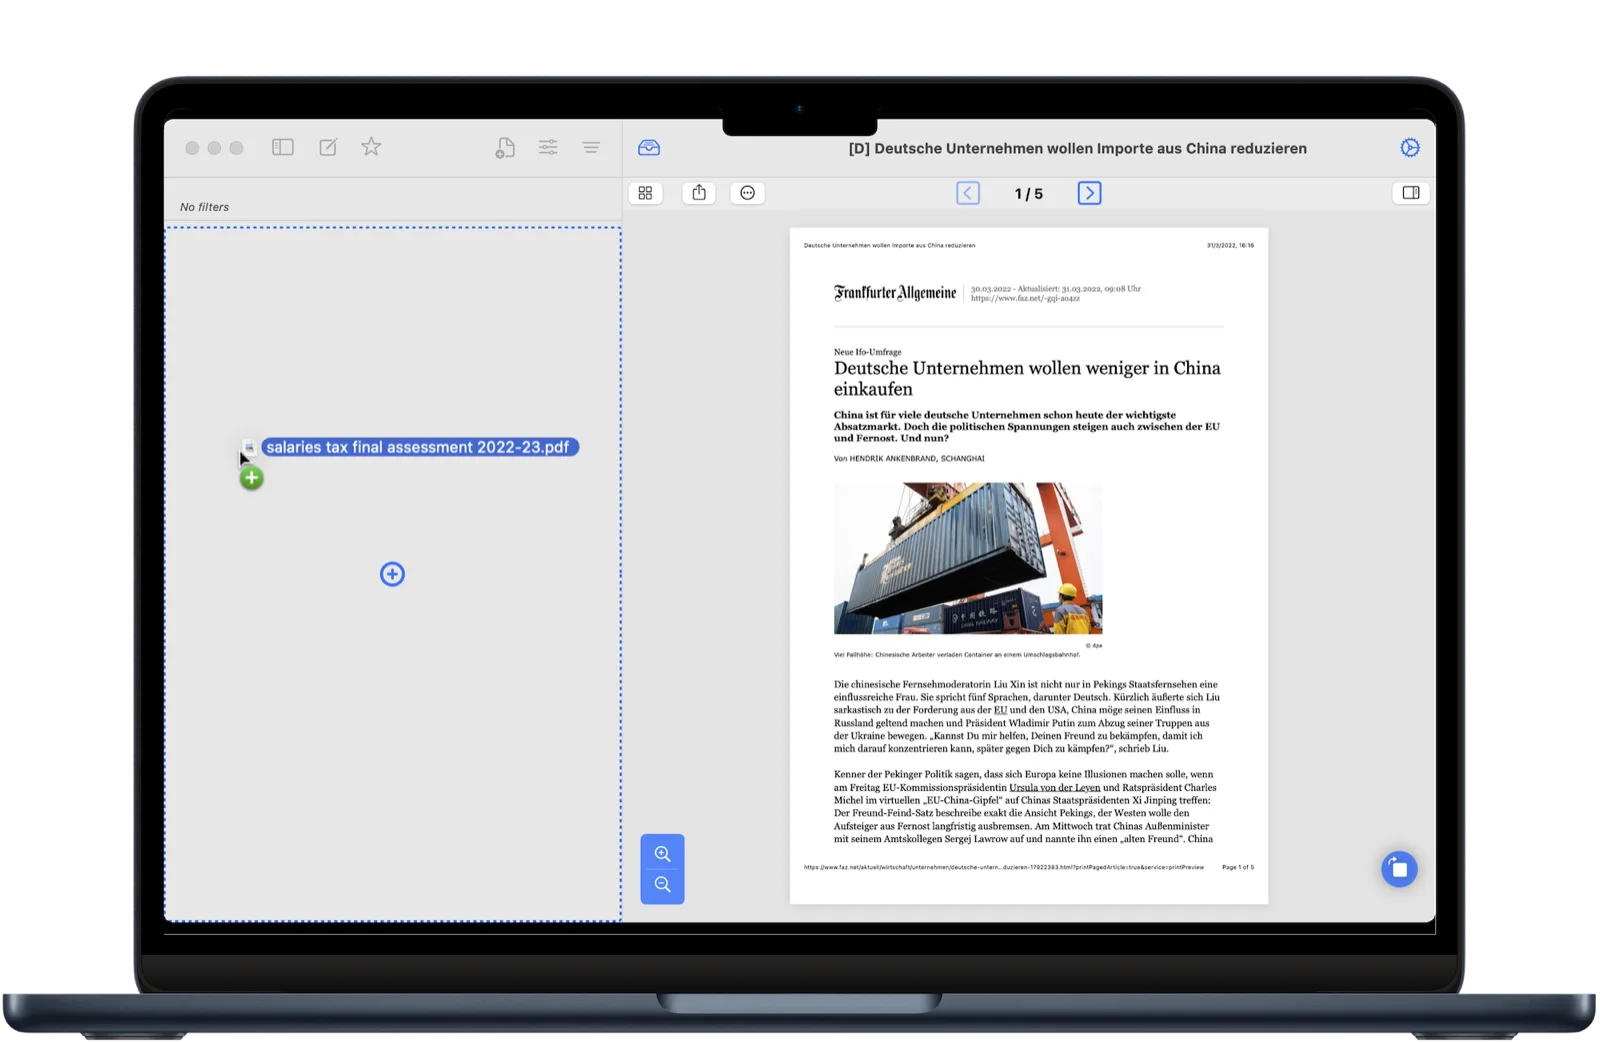Go to next page arrow
Image resolution: width=1600 pixels, height=1043 pixels.
tap(1090, 193)
